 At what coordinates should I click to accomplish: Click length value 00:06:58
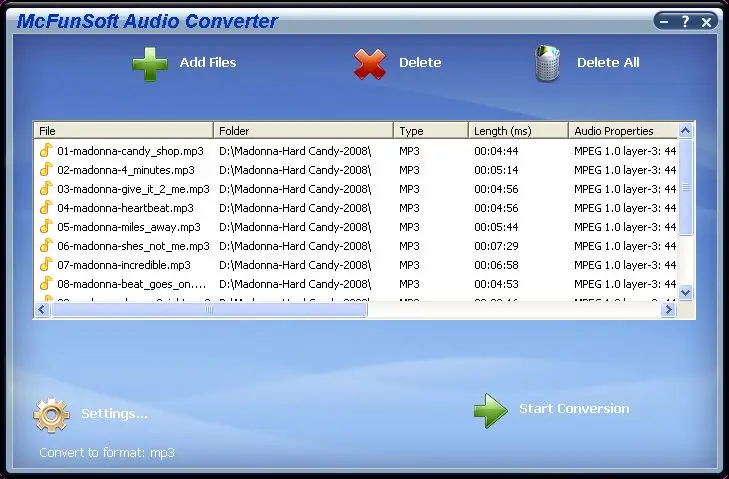(x=496, y=265)
